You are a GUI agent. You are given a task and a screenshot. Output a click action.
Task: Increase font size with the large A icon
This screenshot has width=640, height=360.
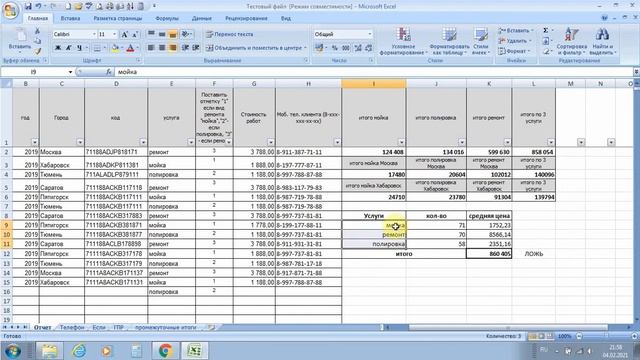(x=125, y=34)
